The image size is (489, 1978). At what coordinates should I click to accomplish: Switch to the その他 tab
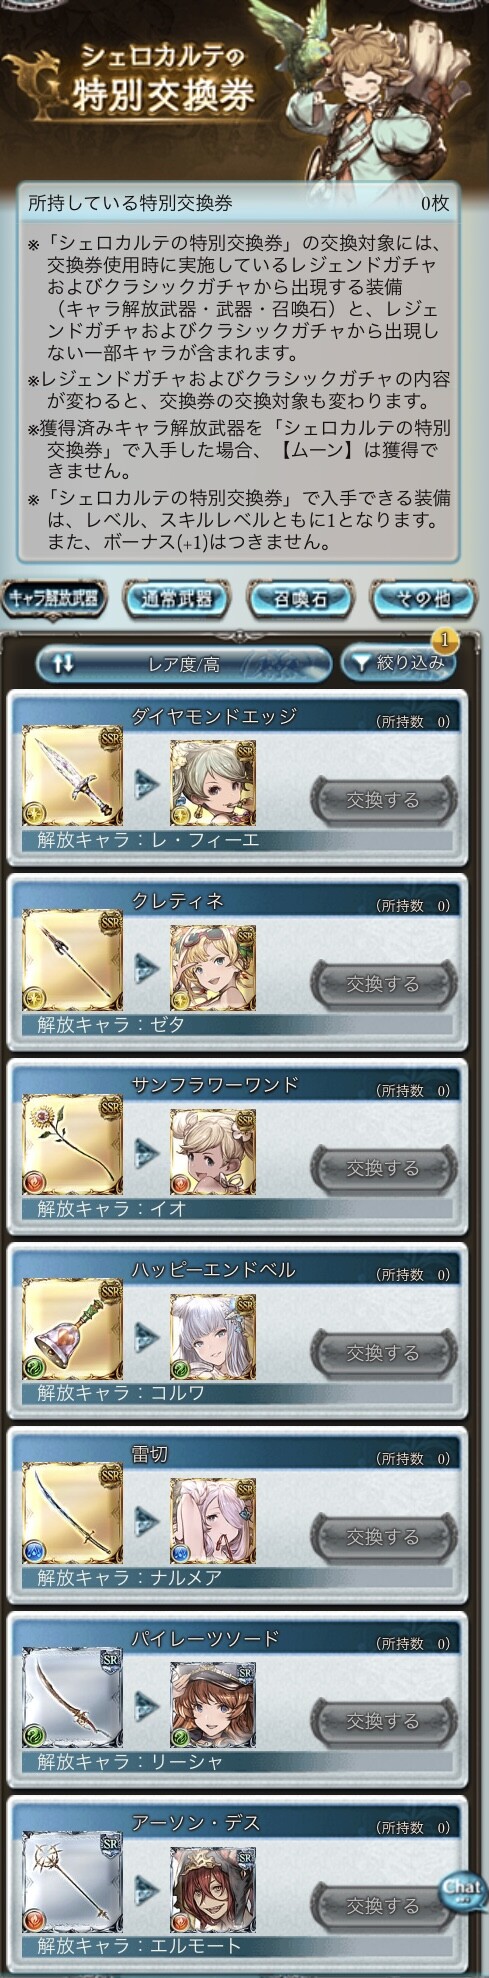point(423,598)
